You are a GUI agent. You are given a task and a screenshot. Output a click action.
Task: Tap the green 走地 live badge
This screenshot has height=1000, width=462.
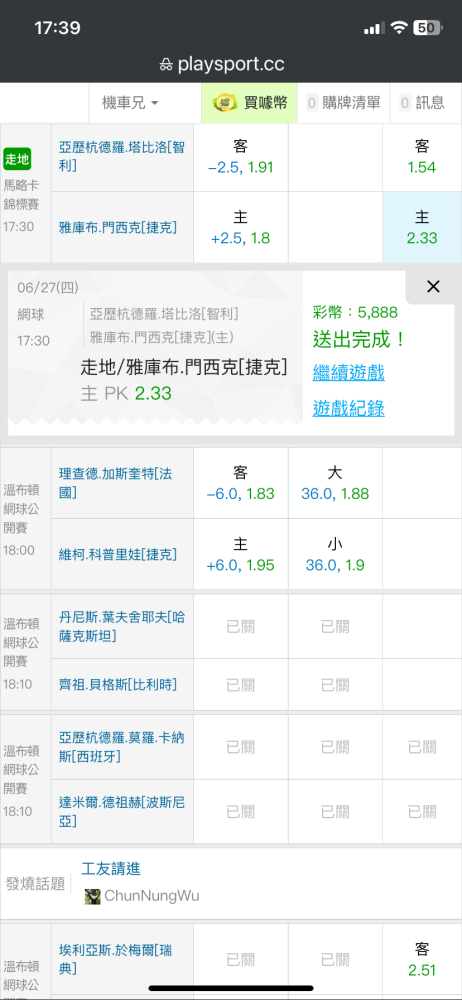coord(17,159)
